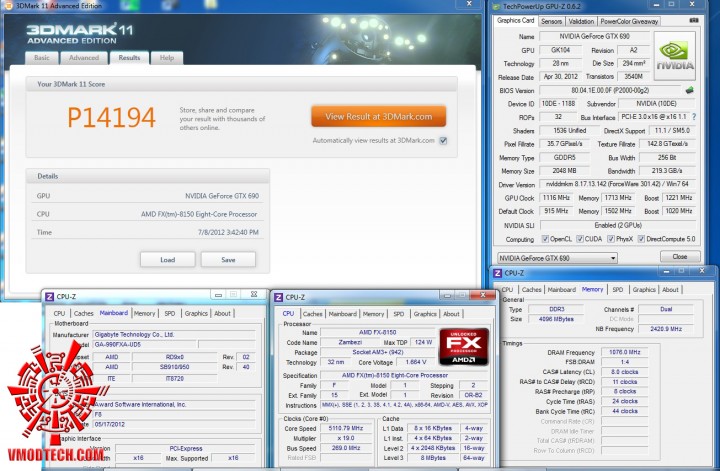Click the GA-990FXA-UD5 model field
The width and height of the screenshot is (720, 471).
[x=145, y=344]
